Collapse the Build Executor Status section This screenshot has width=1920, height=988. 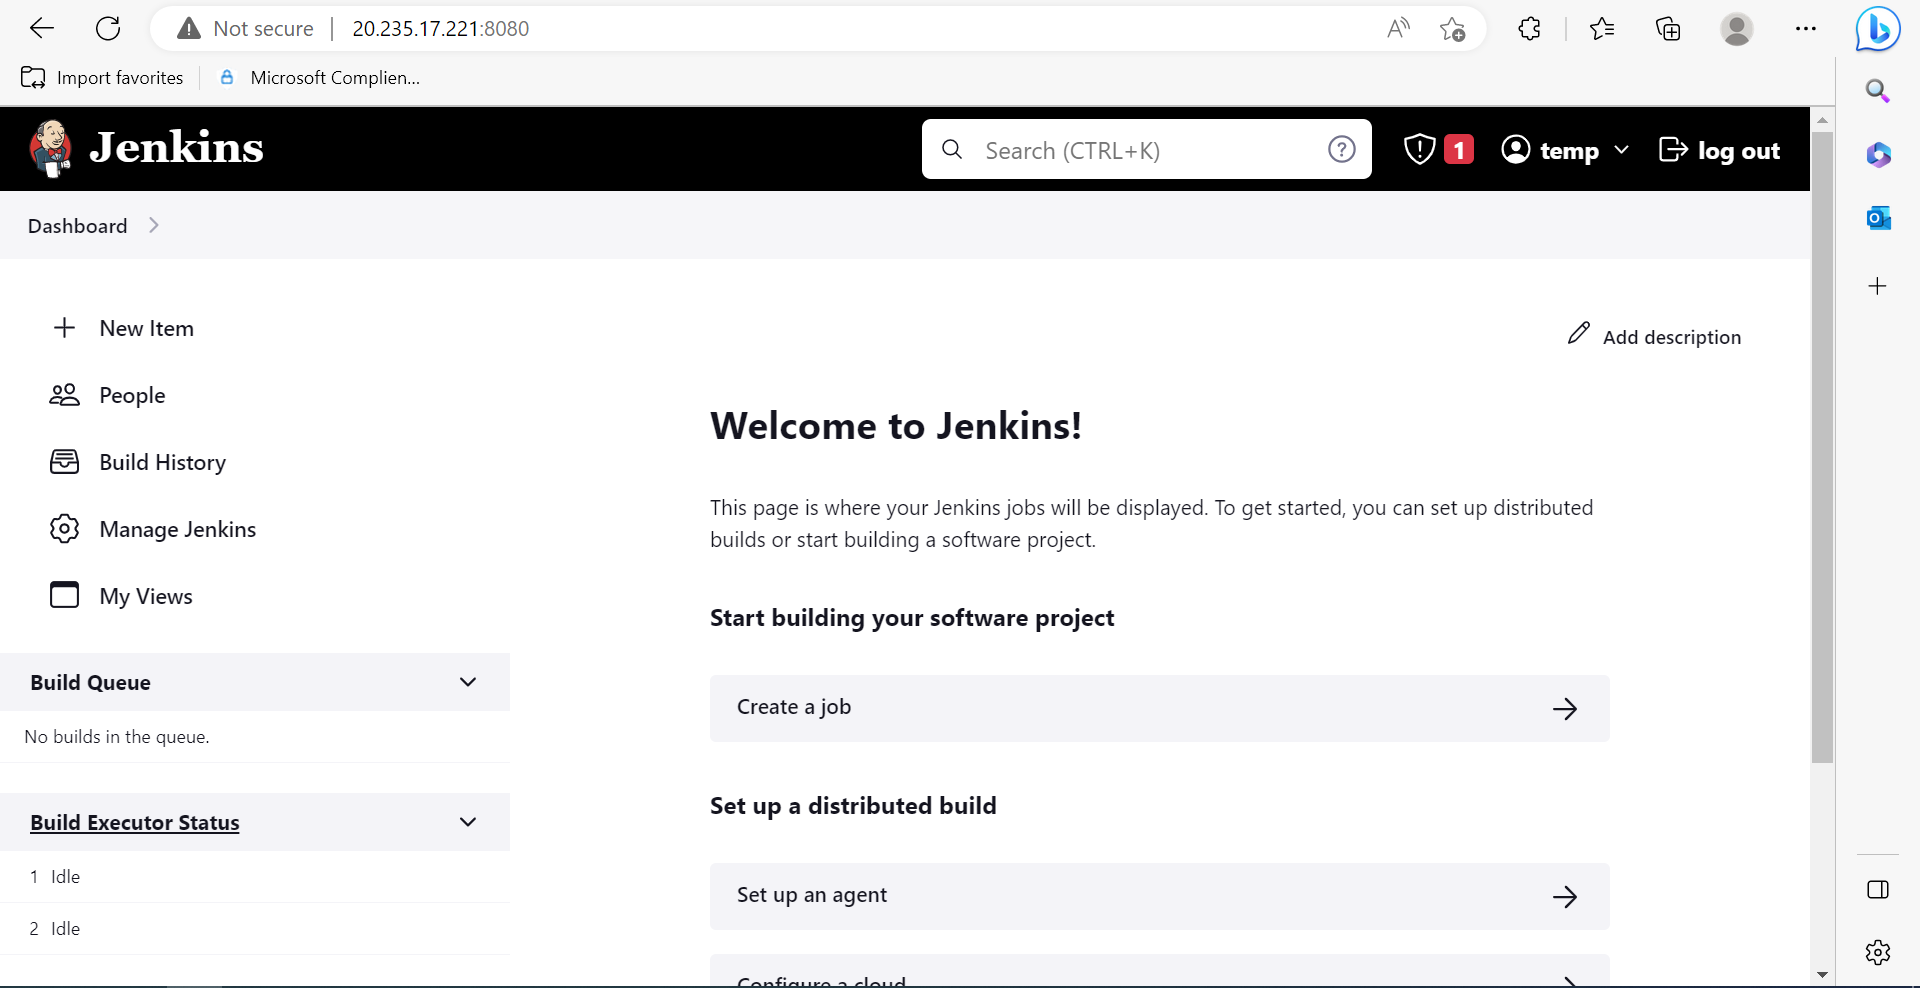[x=467, y=821]
